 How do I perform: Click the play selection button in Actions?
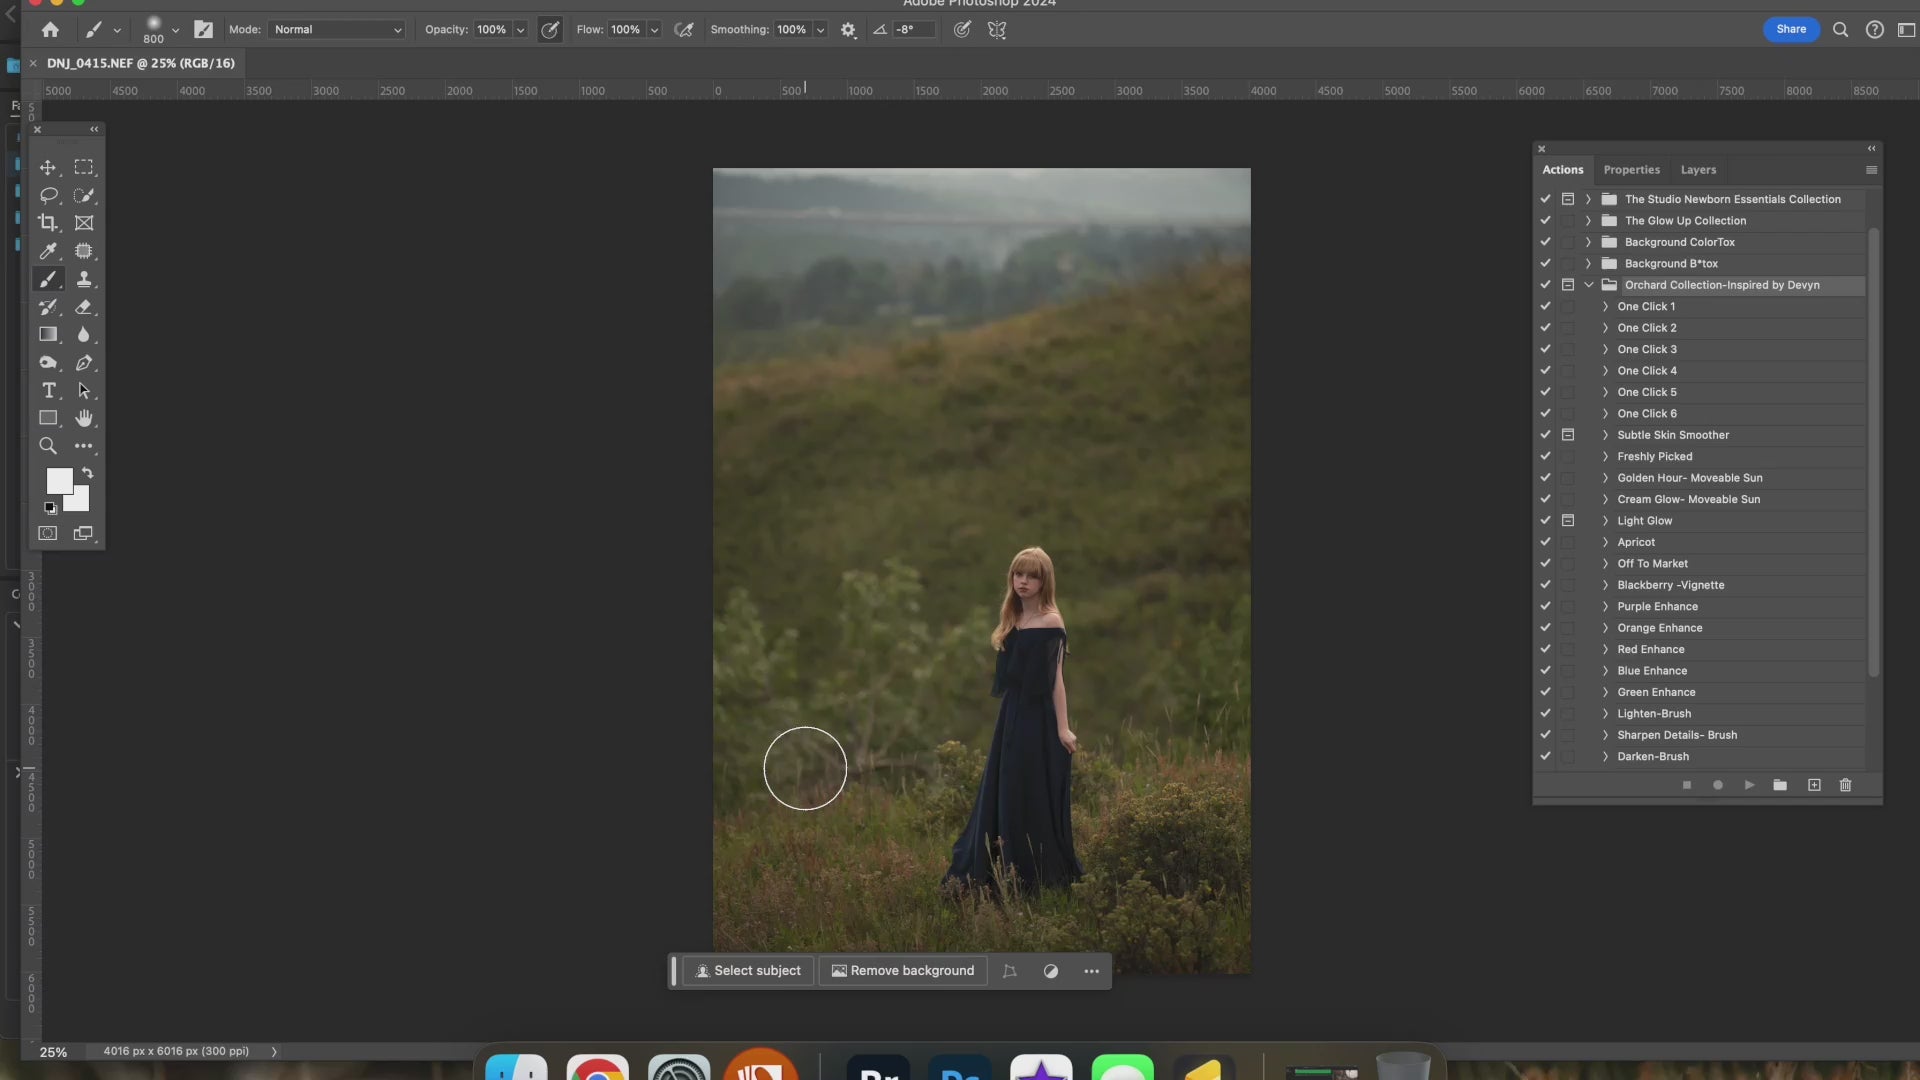click(x=1749, y=785)
